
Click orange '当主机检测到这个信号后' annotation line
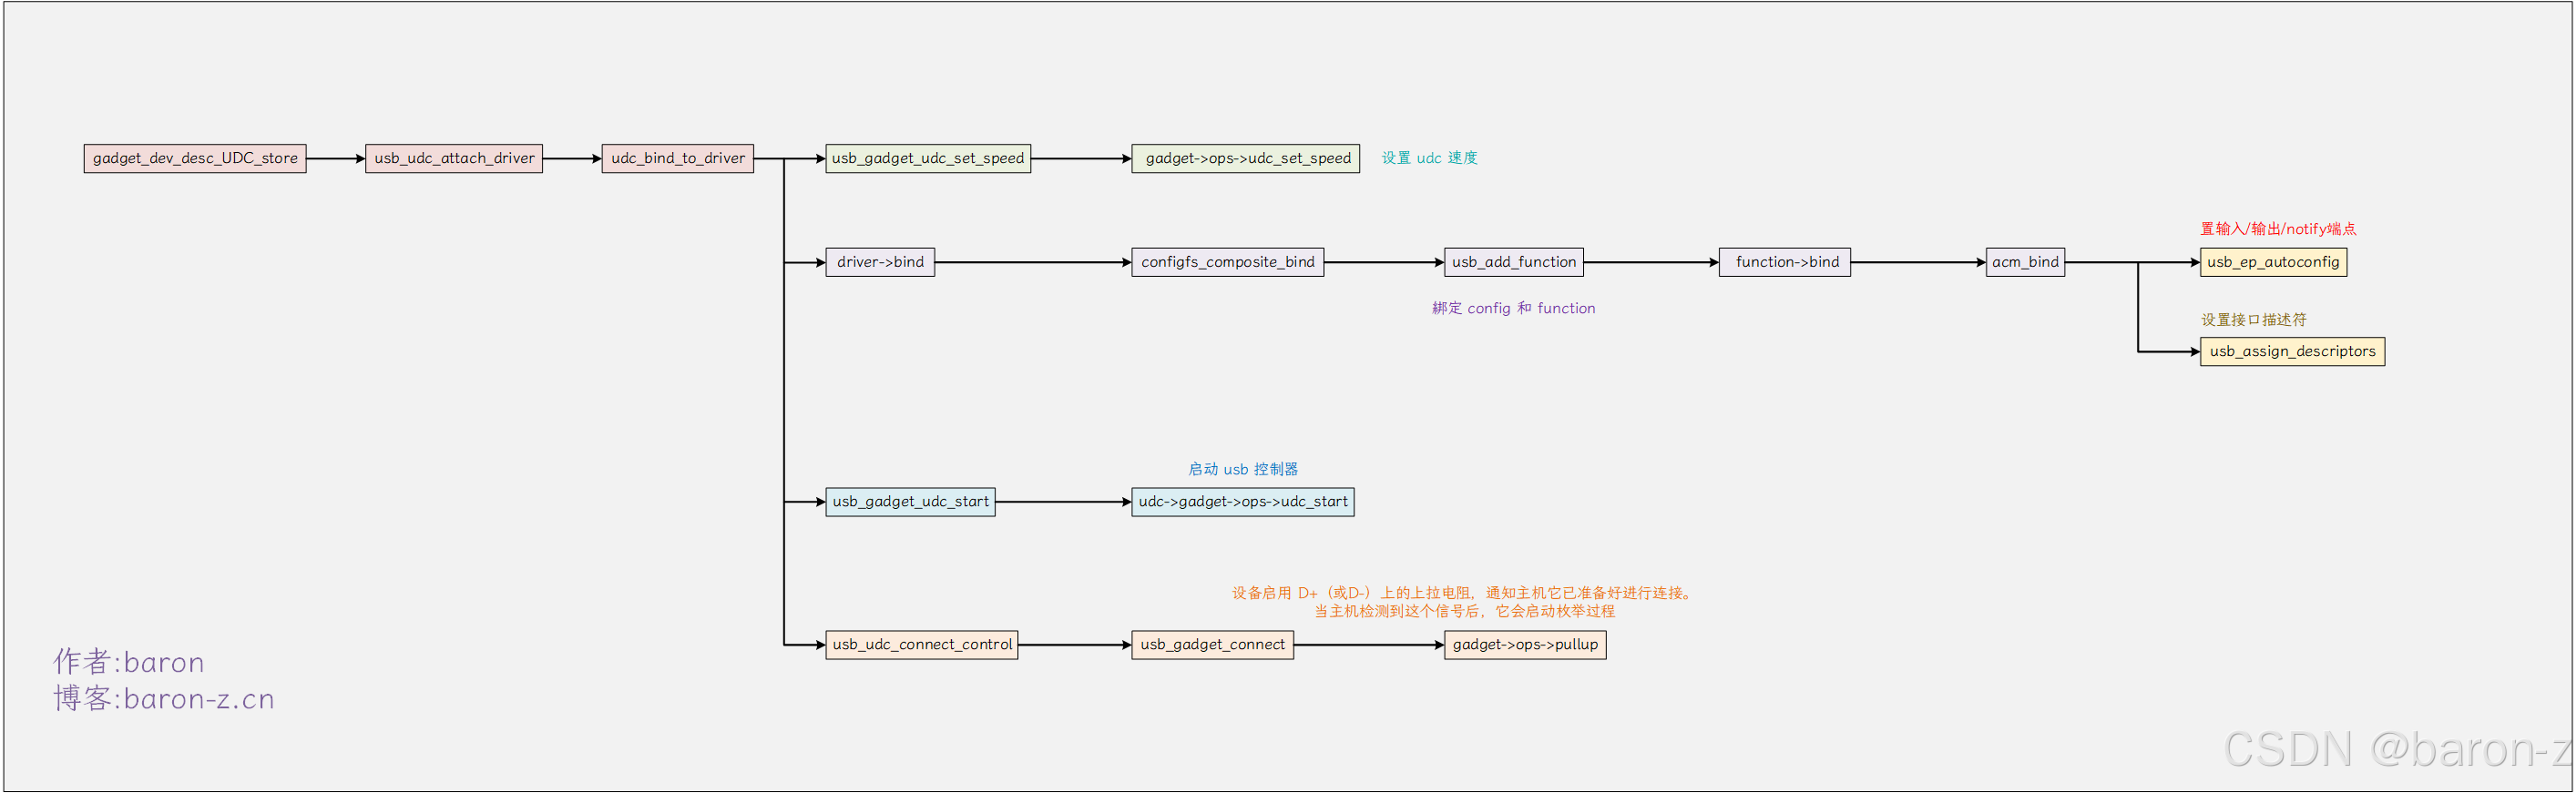tap(1464, 611)
